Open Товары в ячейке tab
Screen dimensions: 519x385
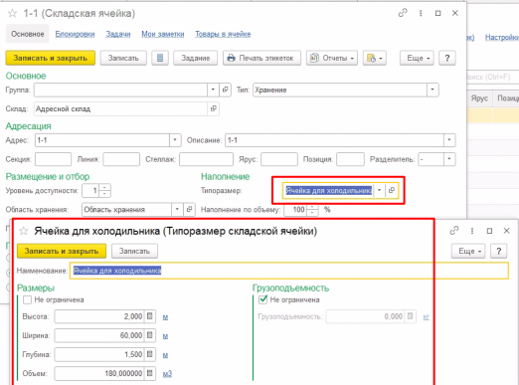223,34
